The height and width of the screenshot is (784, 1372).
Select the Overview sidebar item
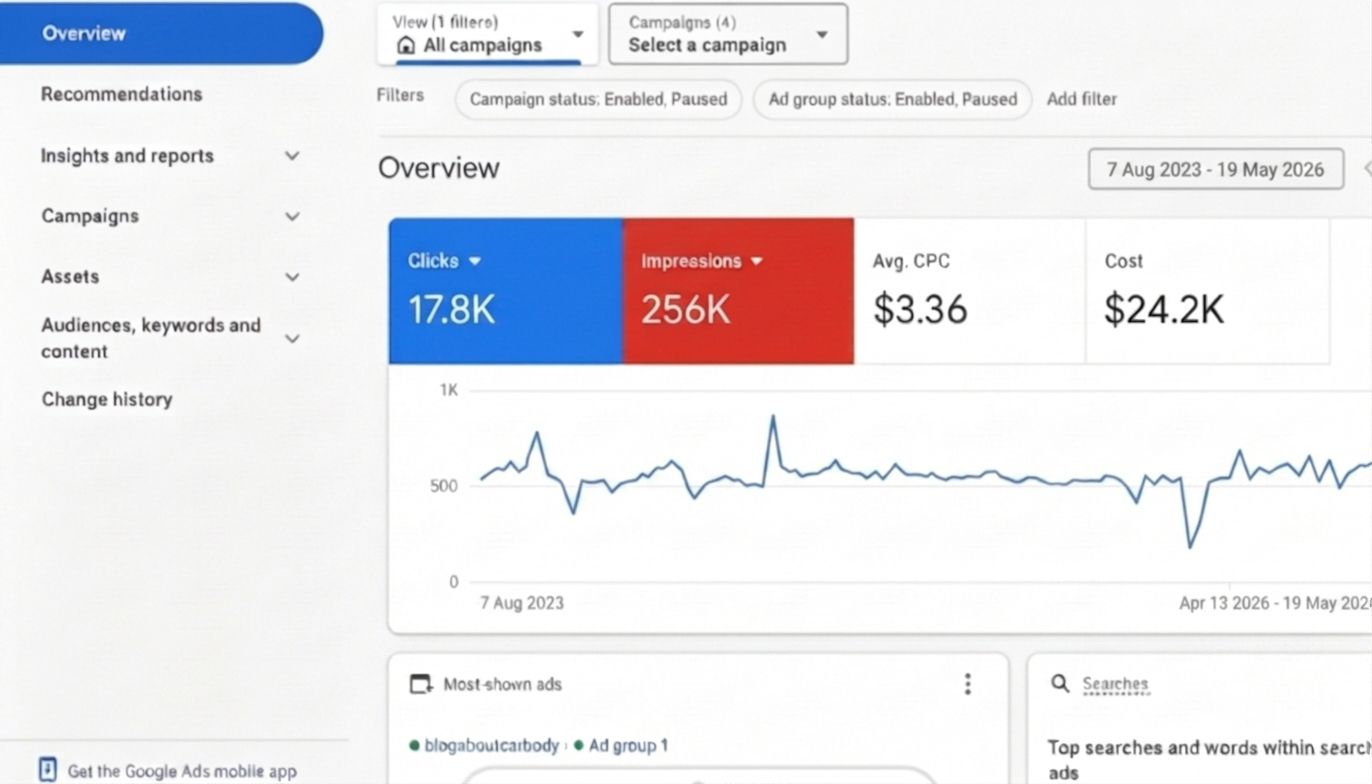(x=161, y=33)
